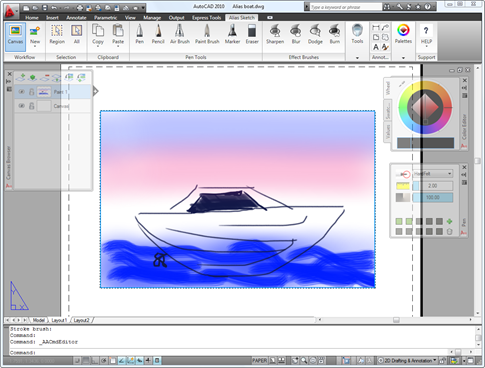Image resolution: width=485 pixels, height=368 pixels.
Task: Select the Marker tool
Action: coord(232,34)
